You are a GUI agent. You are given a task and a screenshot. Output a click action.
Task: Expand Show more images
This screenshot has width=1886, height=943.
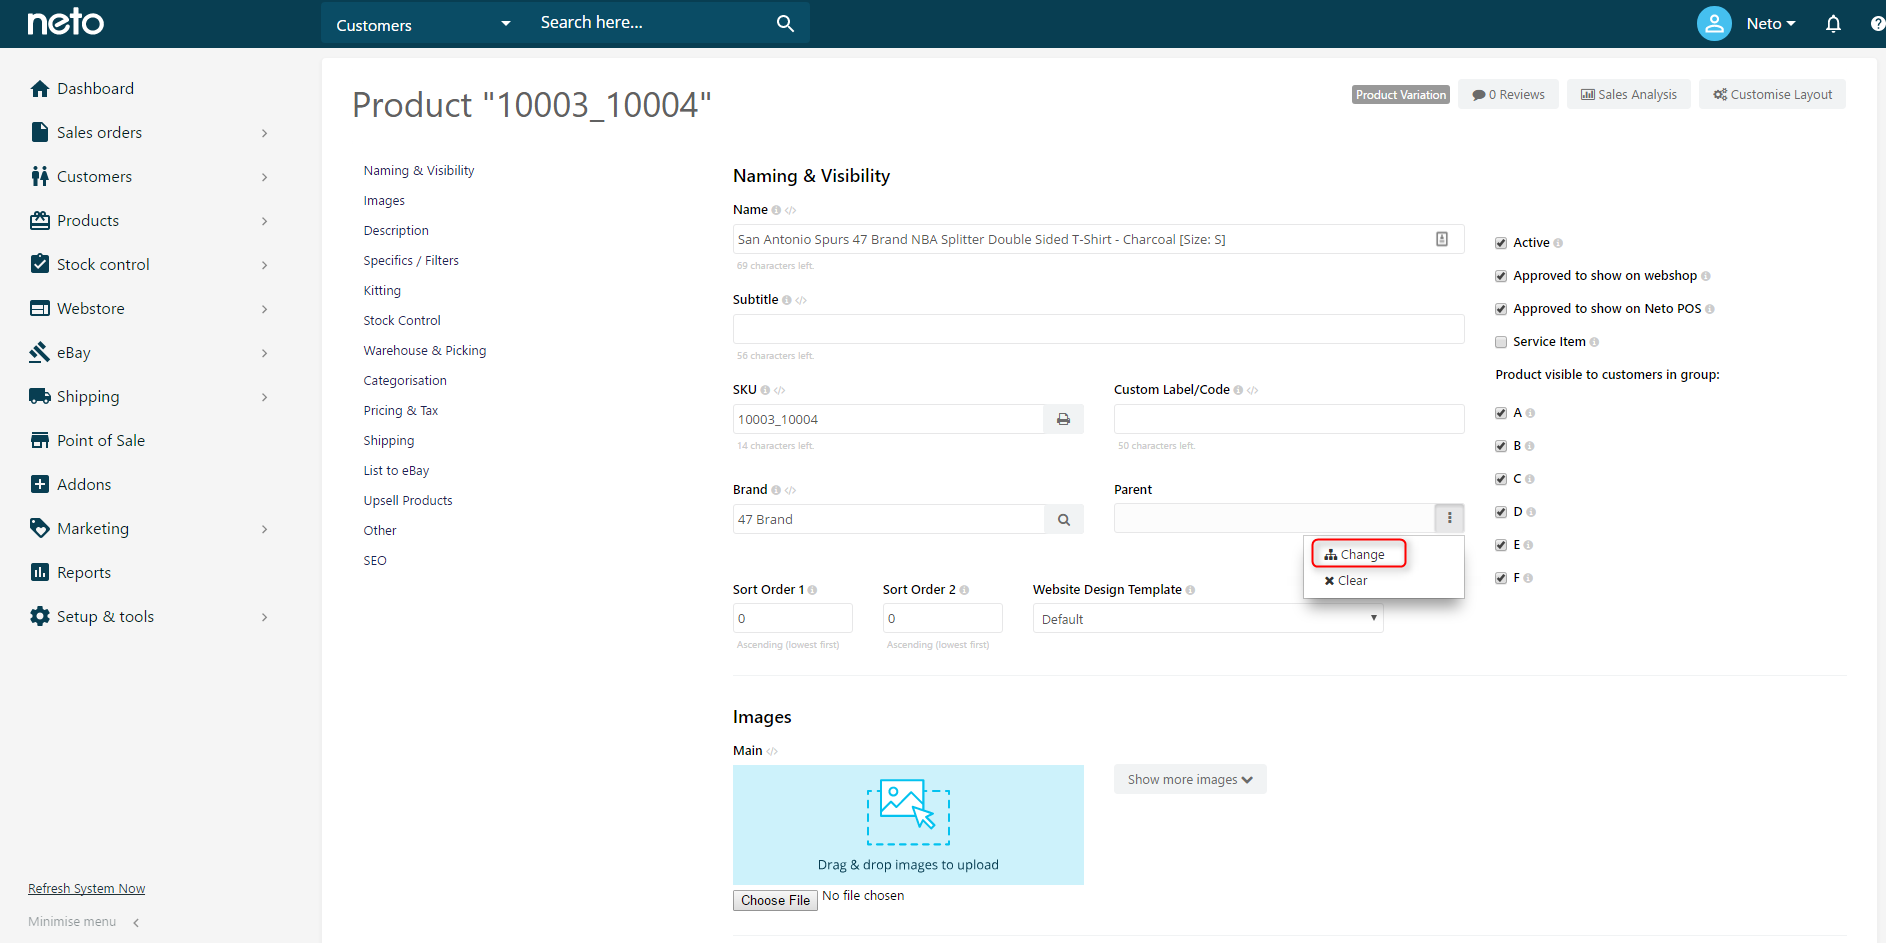pos(1190,779)
